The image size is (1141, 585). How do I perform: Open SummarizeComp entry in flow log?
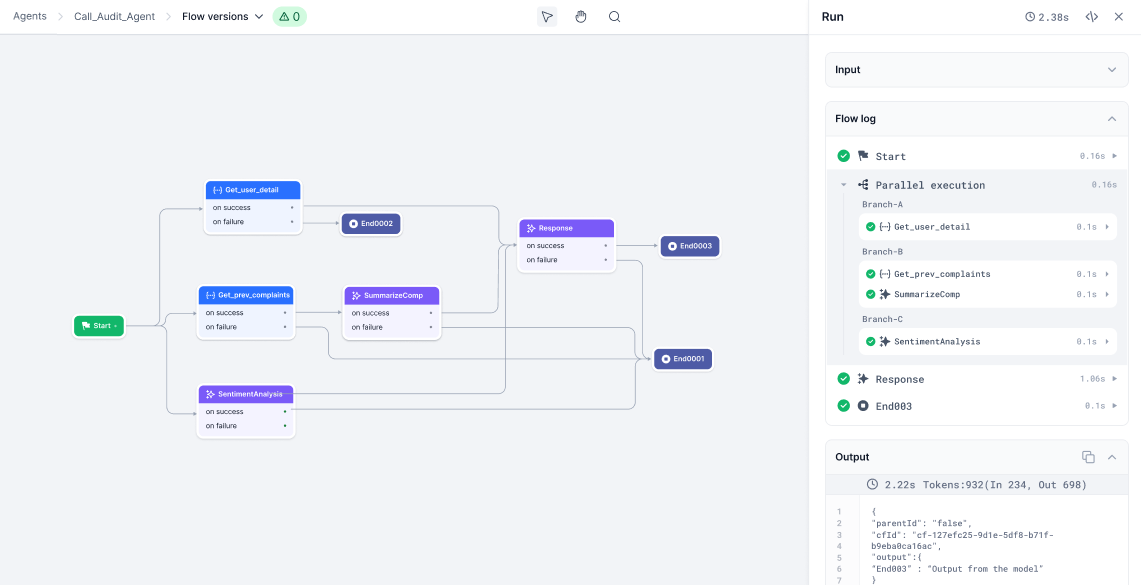tap(926, 294)
